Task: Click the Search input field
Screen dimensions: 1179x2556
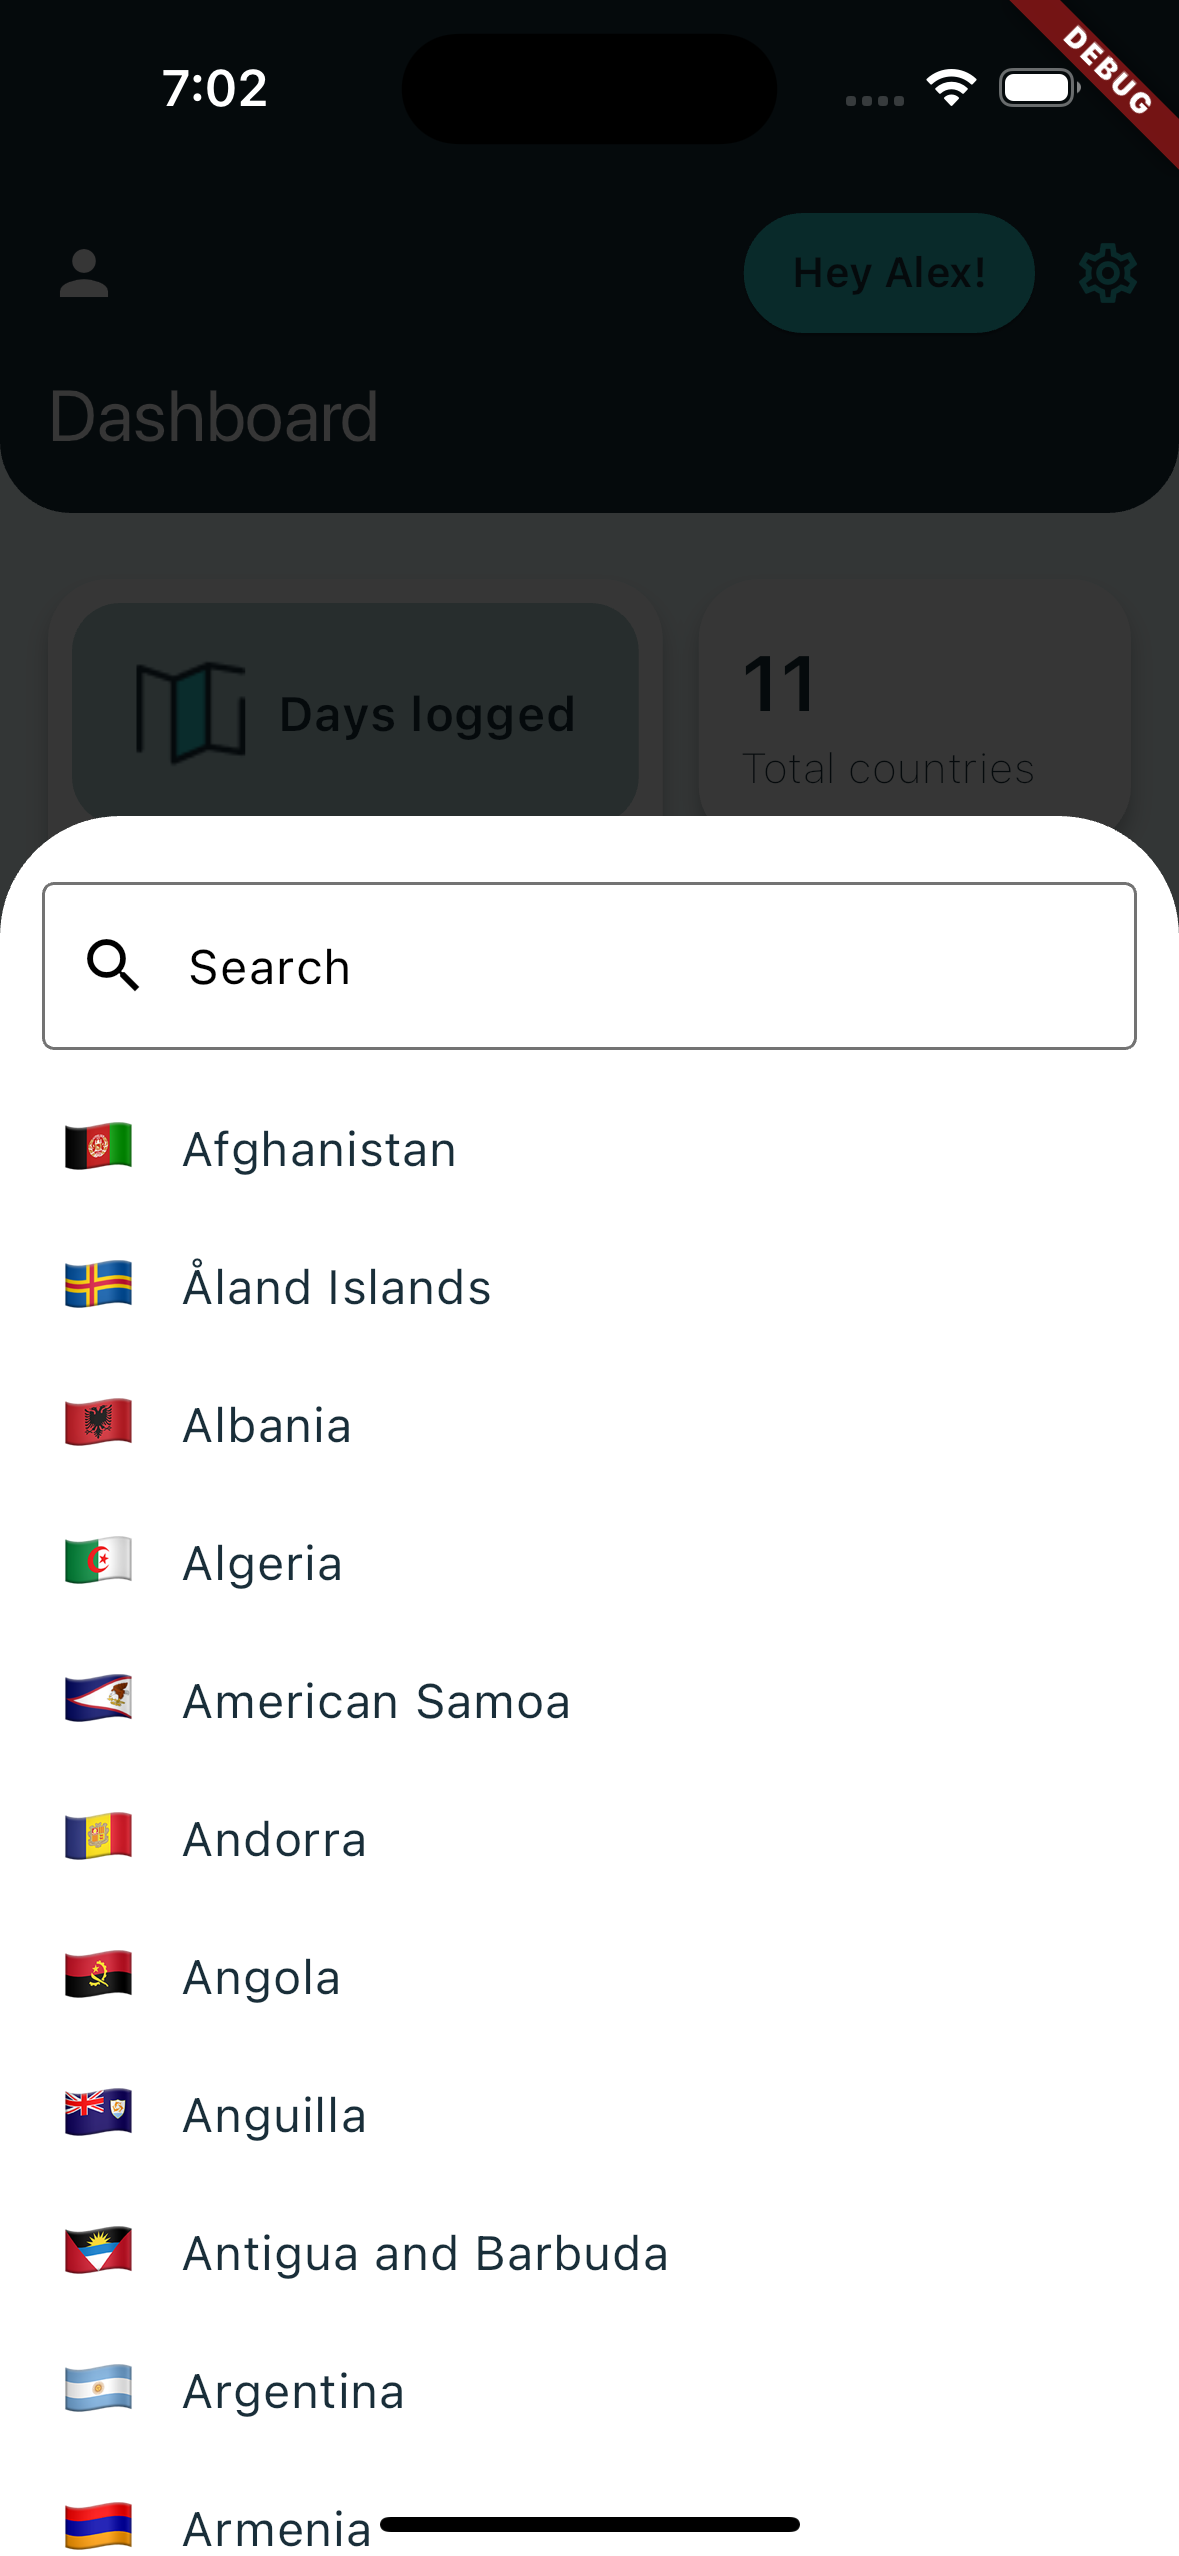Action: 589,966
